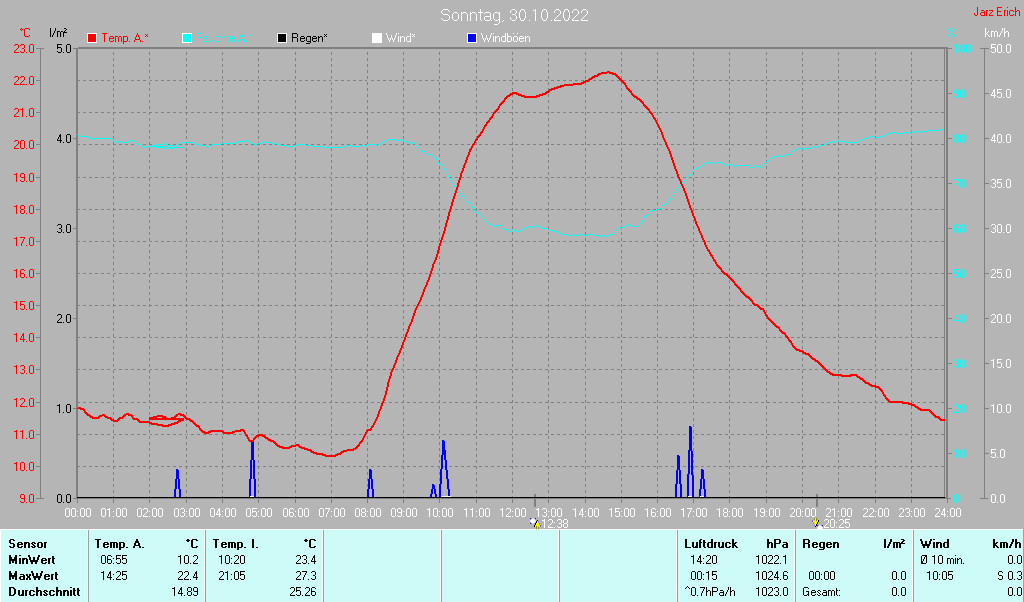Click the pressure minimum time '14:20'
Screen dimensions: 1024x602
click(704, 560)
